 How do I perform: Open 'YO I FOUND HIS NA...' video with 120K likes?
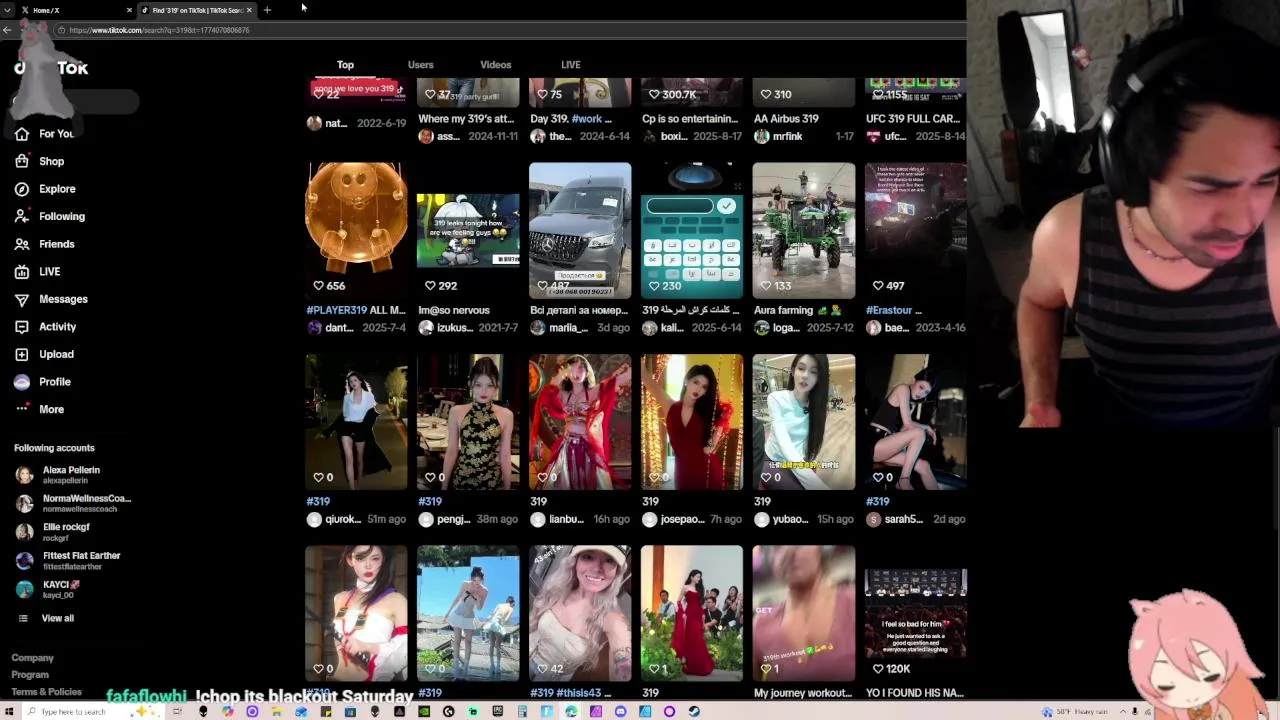tap(916, 613)
